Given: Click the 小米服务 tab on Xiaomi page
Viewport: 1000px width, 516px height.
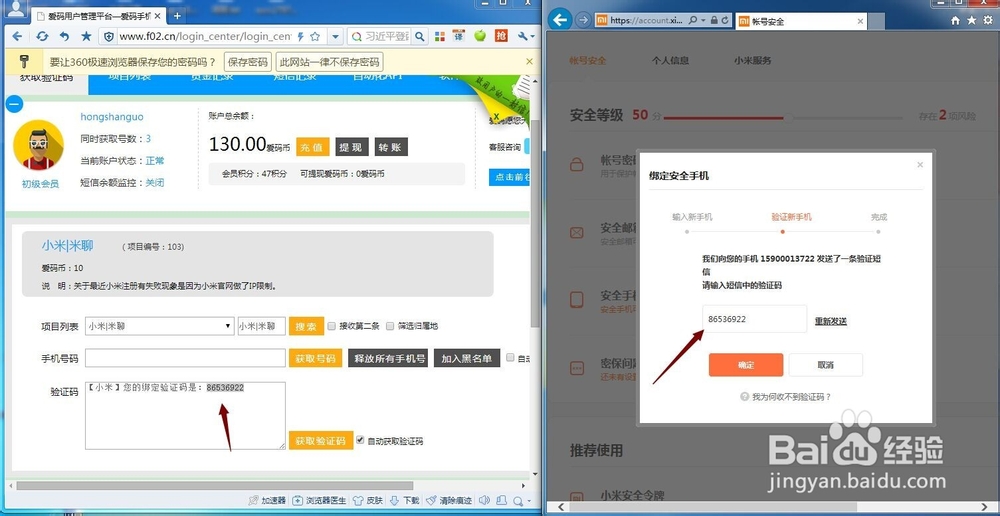Looking at the screenshot, I should click(x=753, y=61).
